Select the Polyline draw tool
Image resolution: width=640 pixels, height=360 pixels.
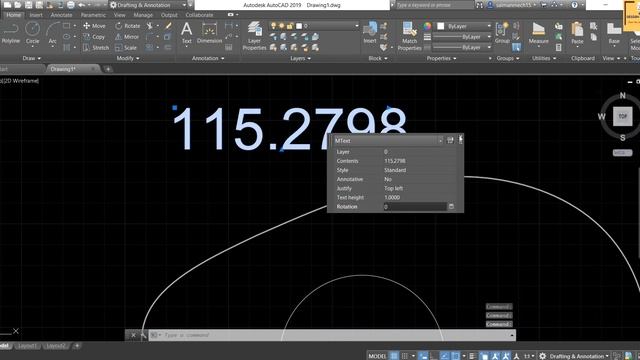(x=11, y=33)
